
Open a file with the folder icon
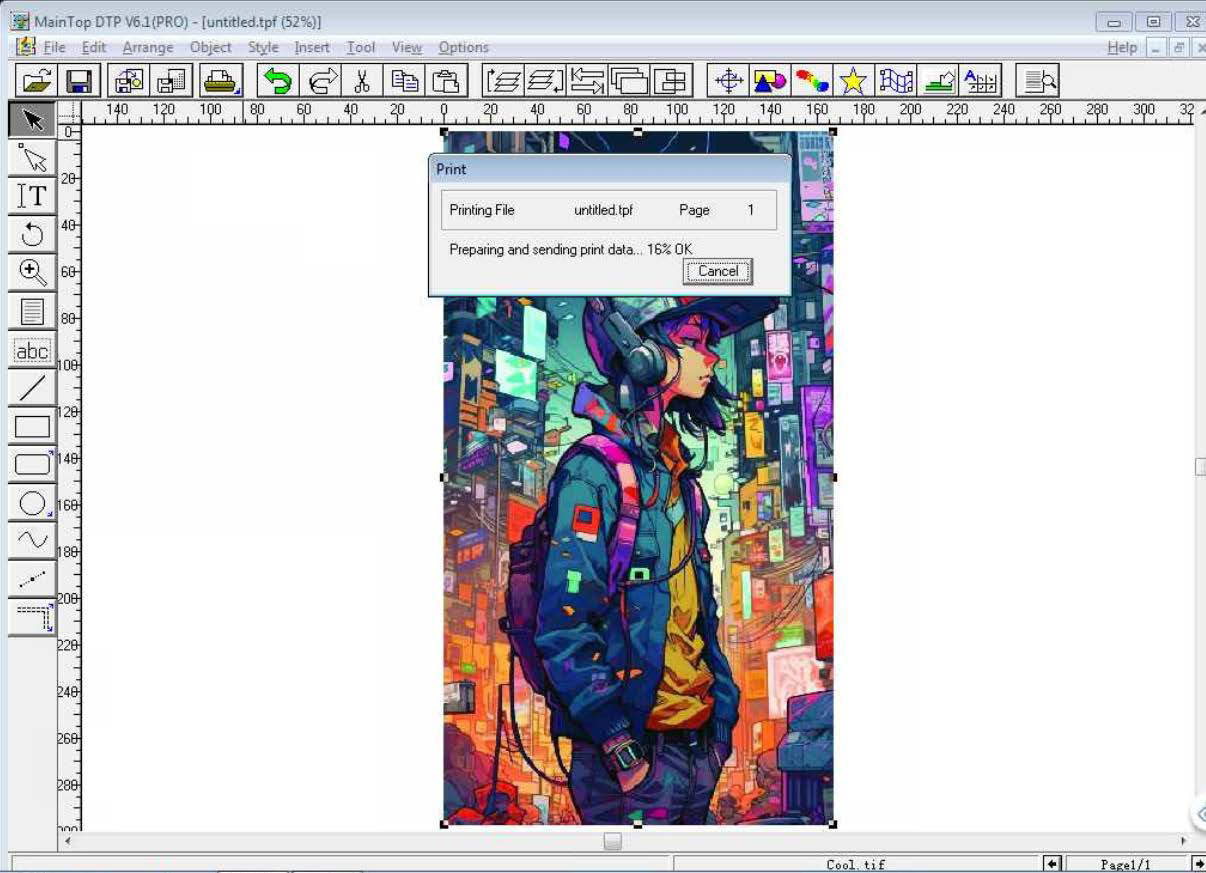[x=36, y=80]
